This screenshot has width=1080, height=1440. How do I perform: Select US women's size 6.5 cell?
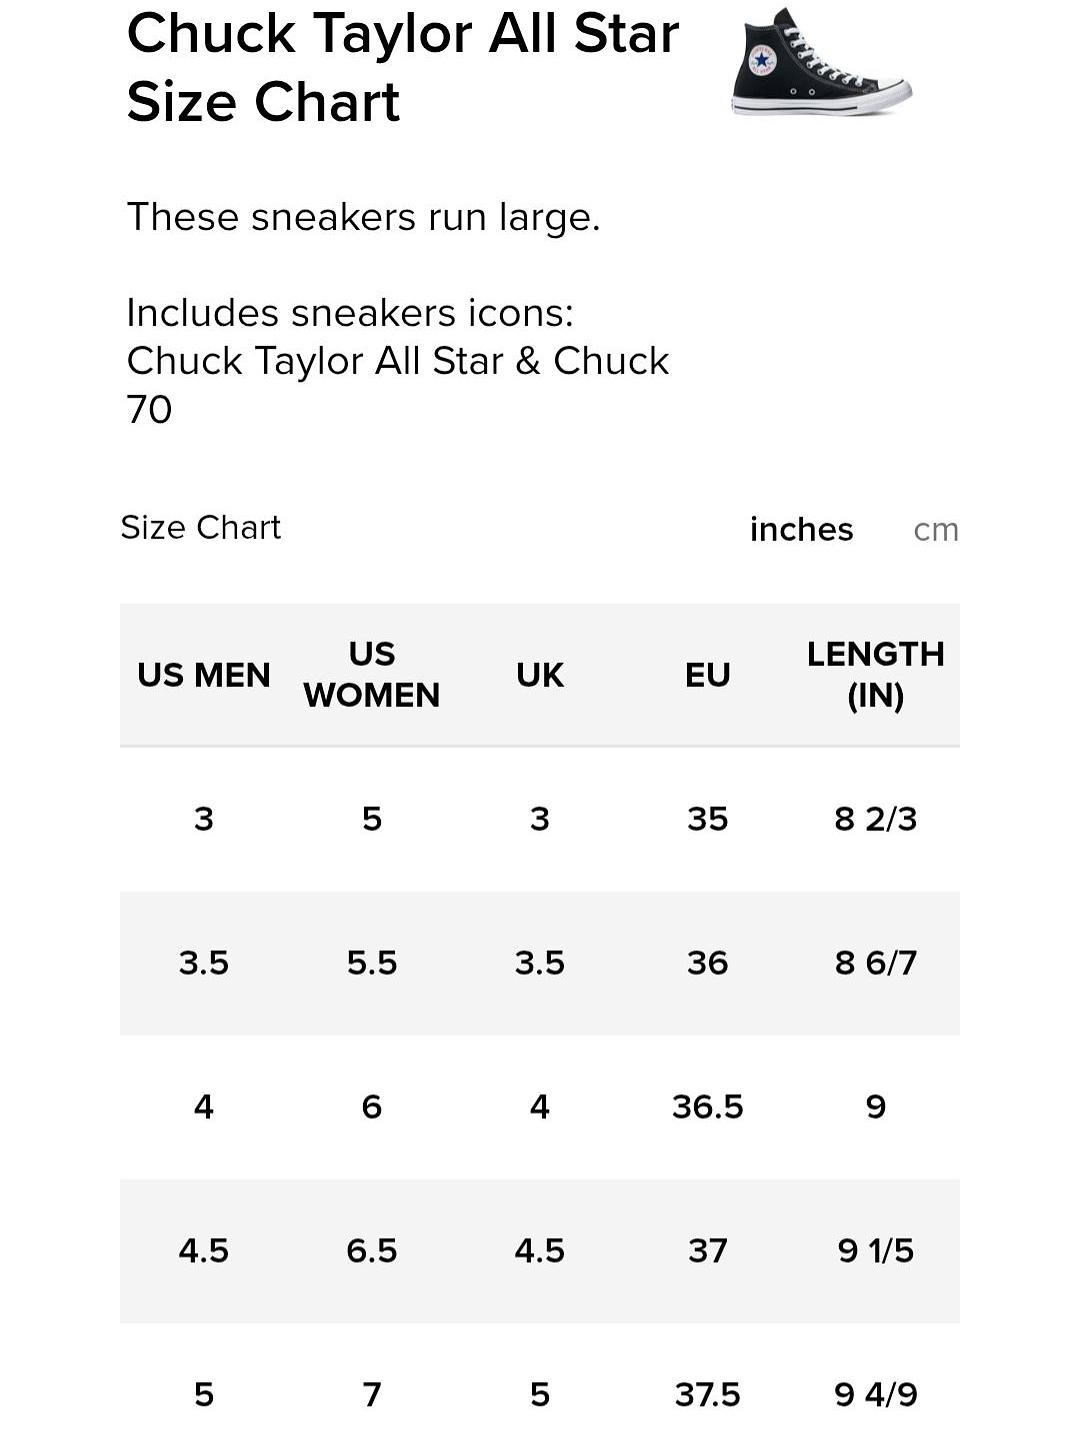372,1251
